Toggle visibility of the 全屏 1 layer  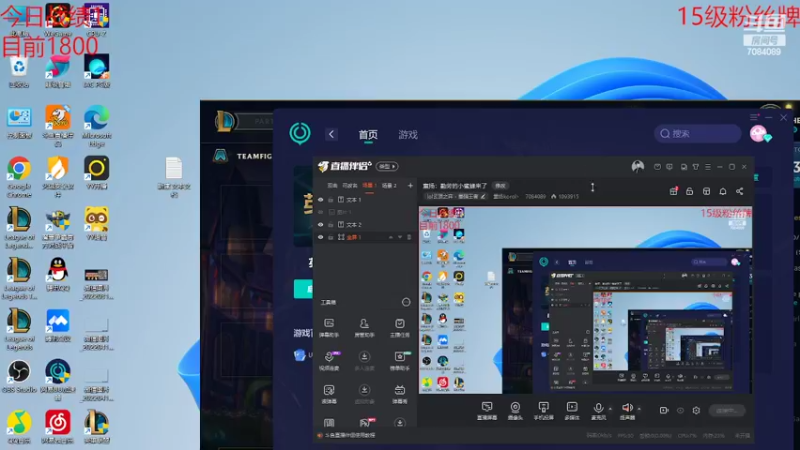(x=321, y=237)
